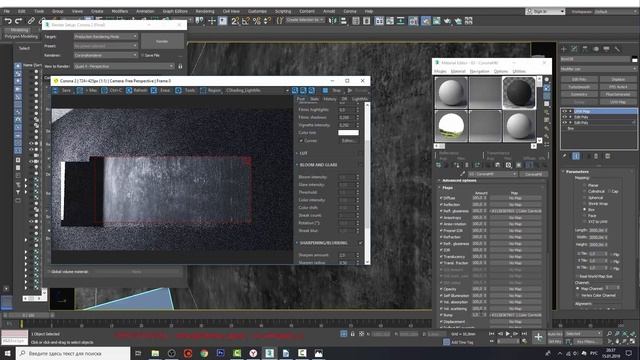Collapse the BLOOM AND GLARE section
This screenshot has width=640, height=360.
coord(318,165)
